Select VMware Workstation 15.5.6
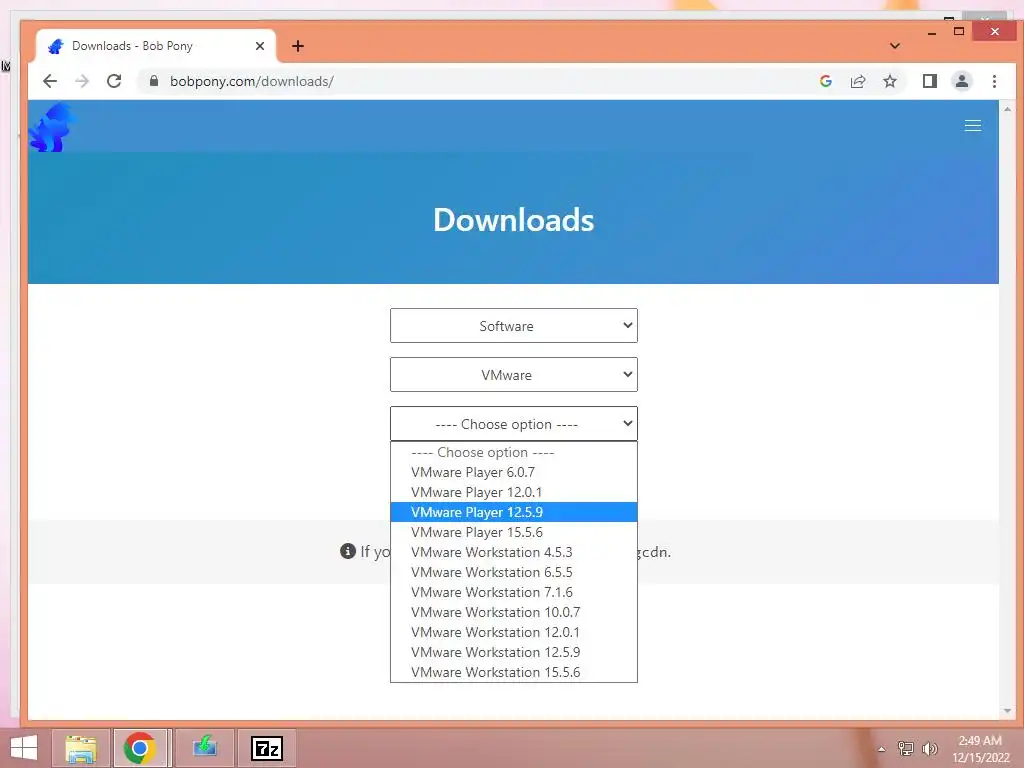 click(x=514, y=672)
